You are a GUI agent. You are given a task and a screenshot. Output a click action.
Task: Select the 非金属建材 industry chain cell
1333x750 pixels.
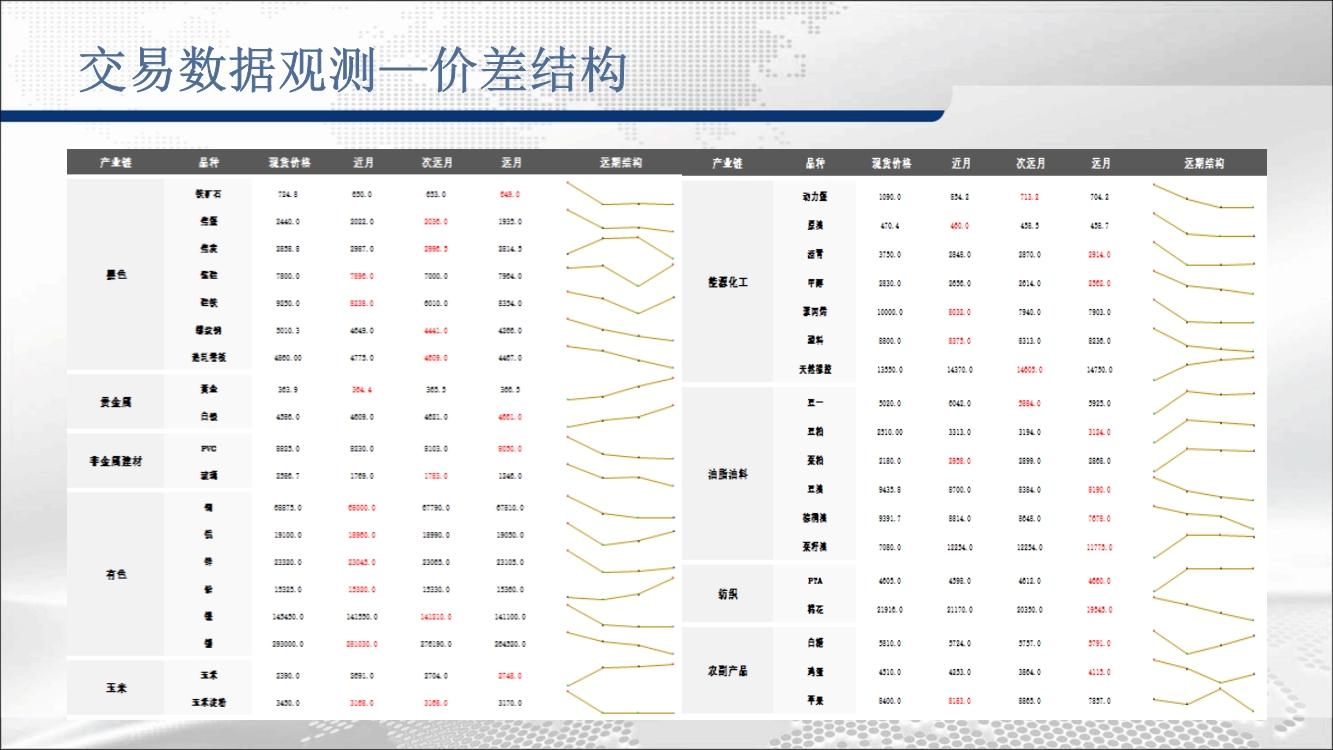(116, 461)
